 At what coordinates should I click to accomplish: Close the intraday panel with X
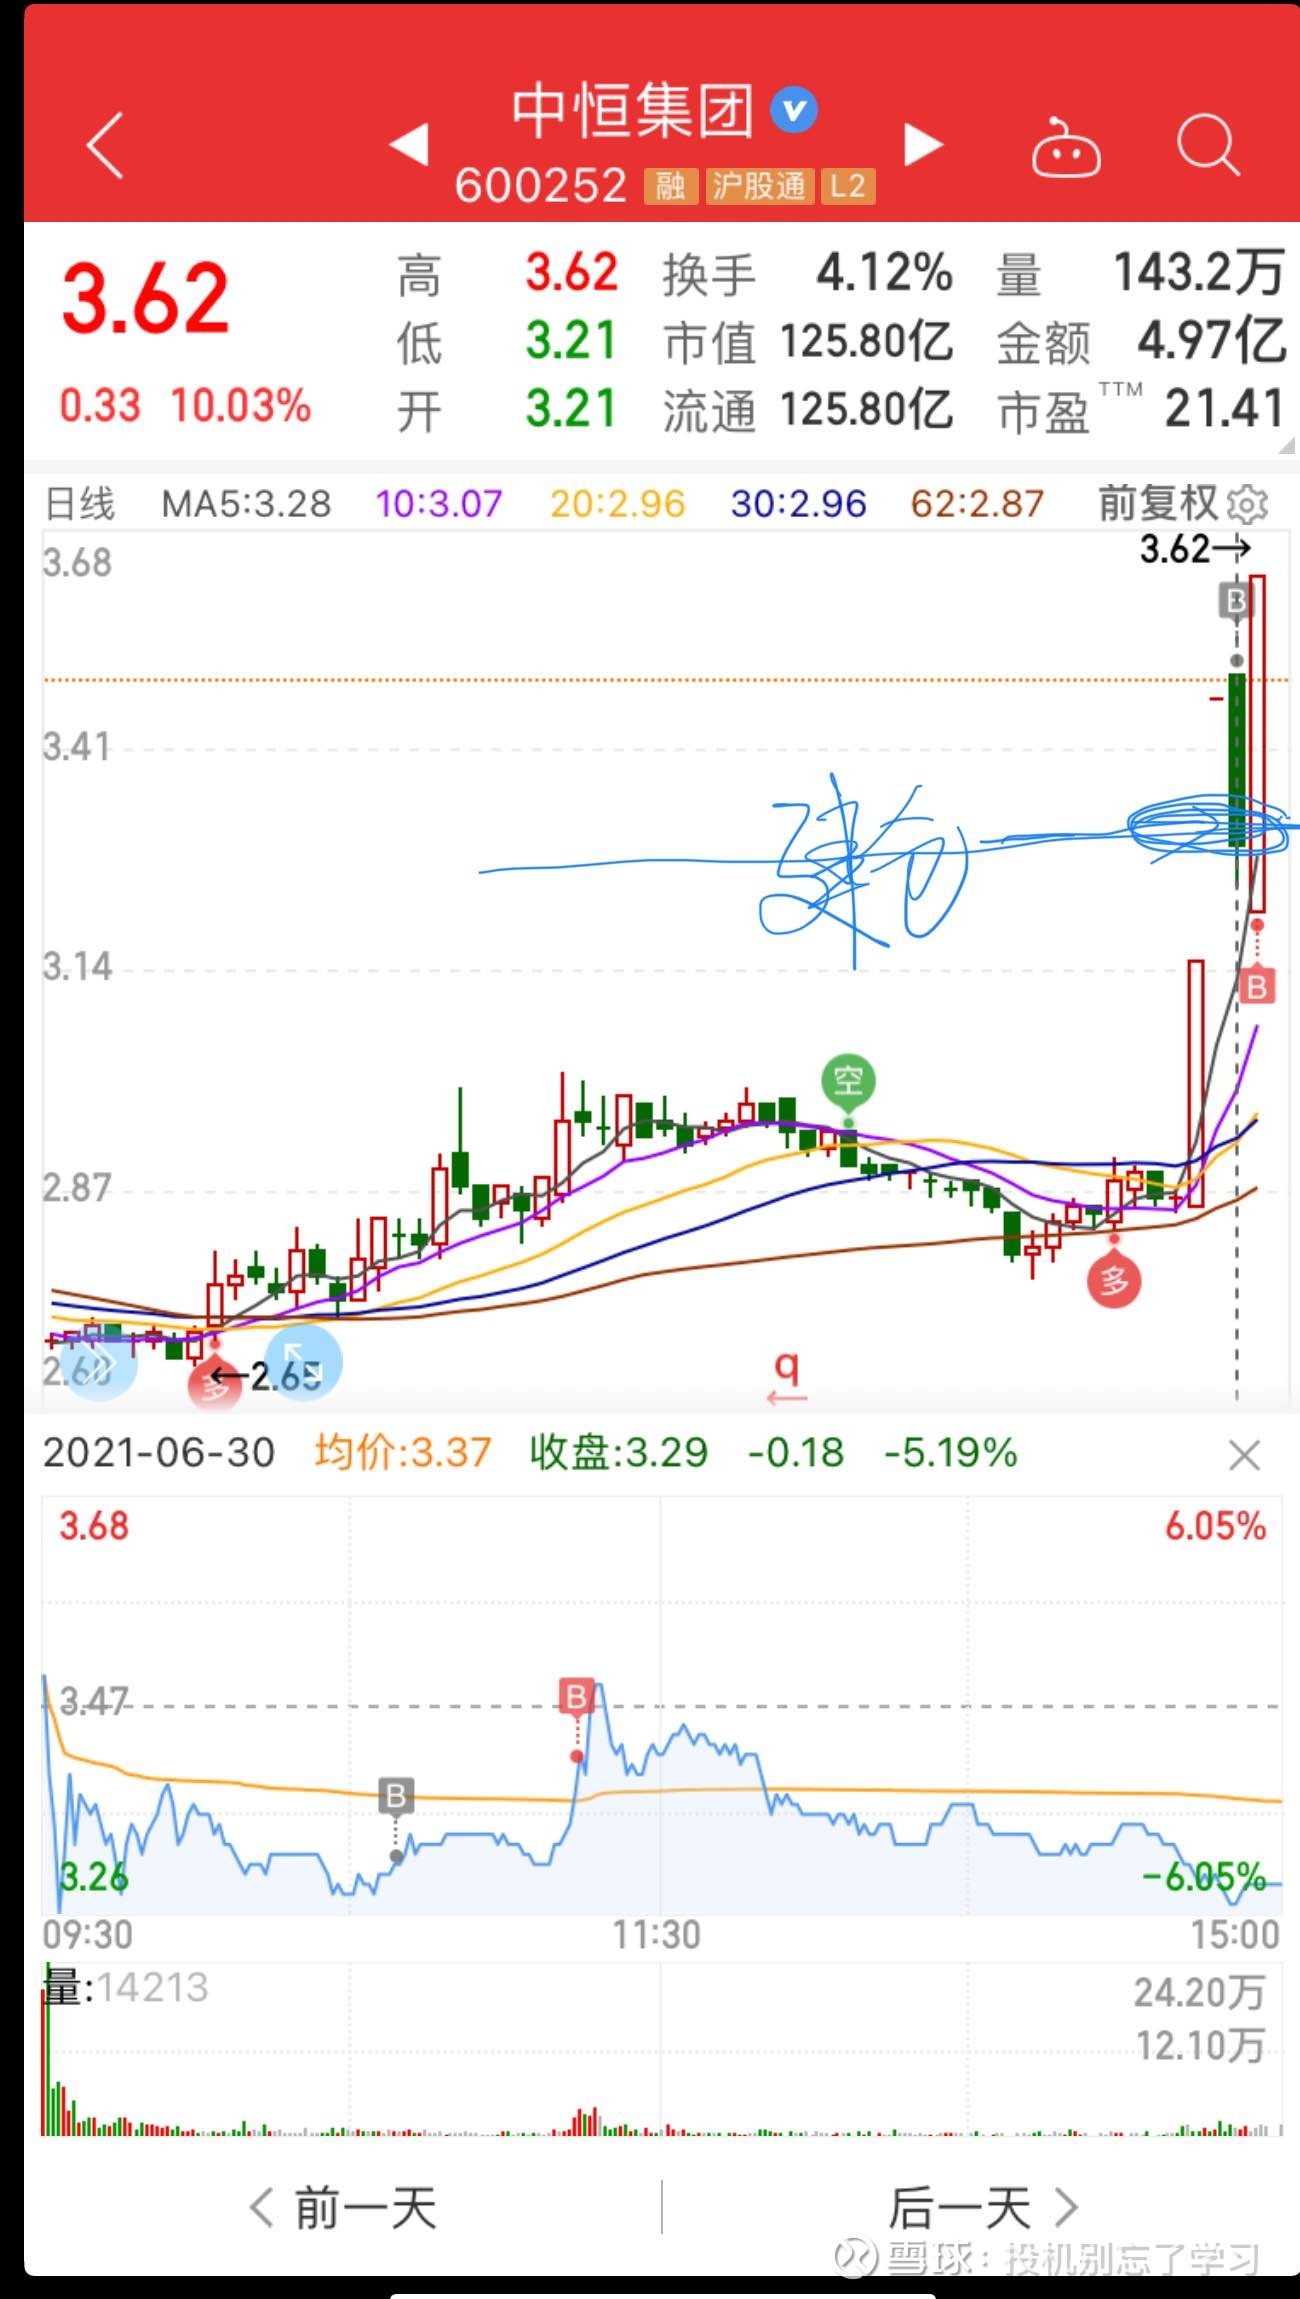tap(1244, 1455)
